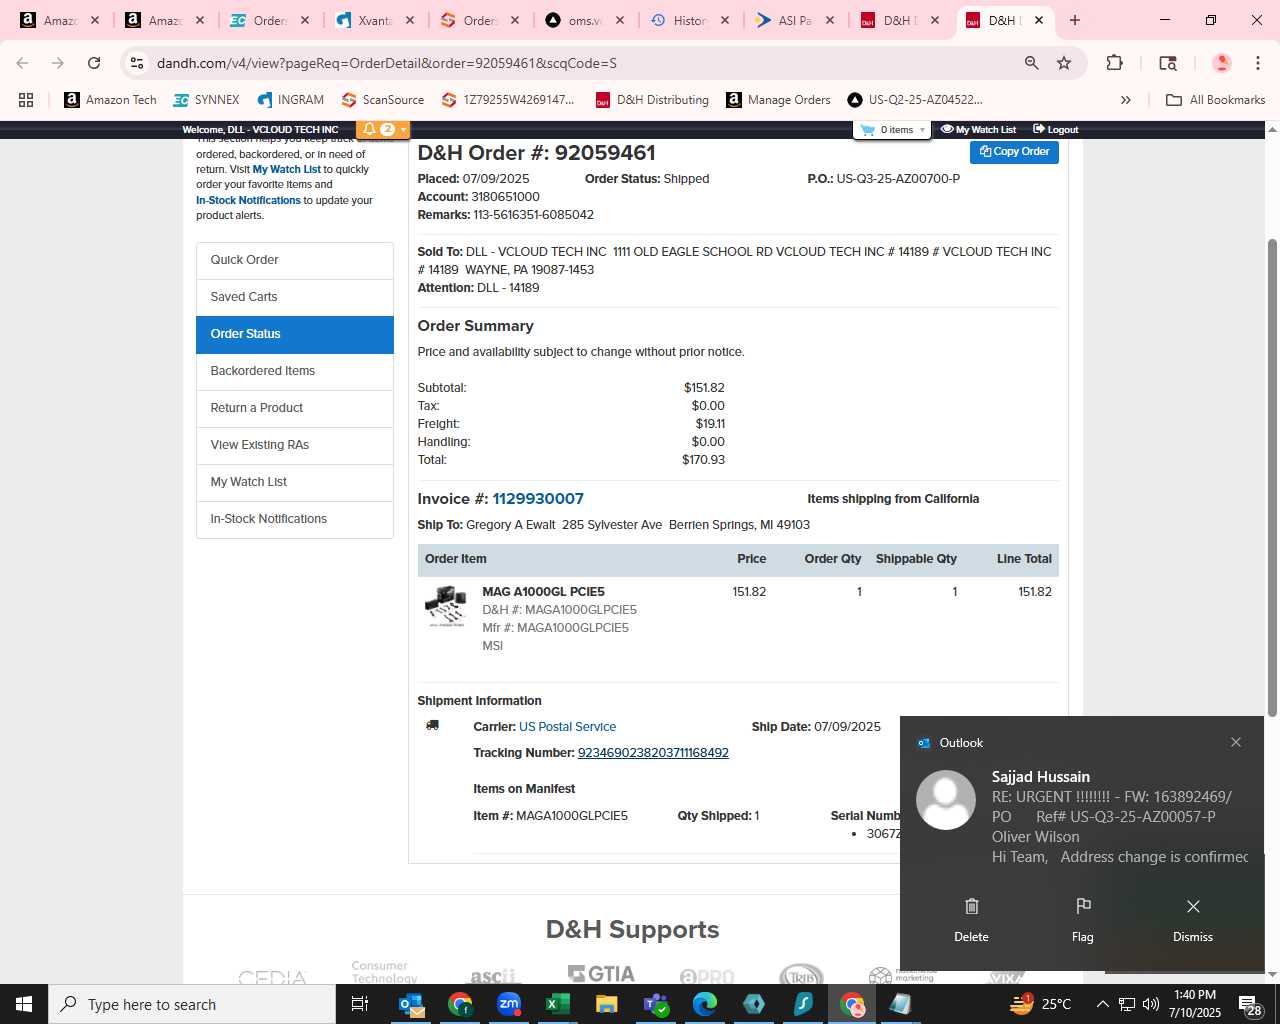
Task: Open All Bookmarks folder
Action: point(1216,100)
